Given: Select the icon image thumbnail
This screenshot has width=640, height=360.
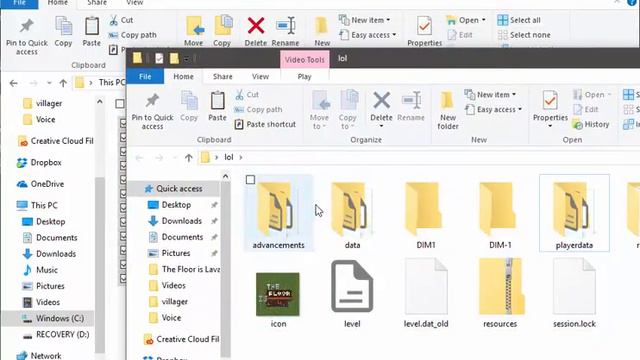Looking at the screenshot, I should click(278, 294).
